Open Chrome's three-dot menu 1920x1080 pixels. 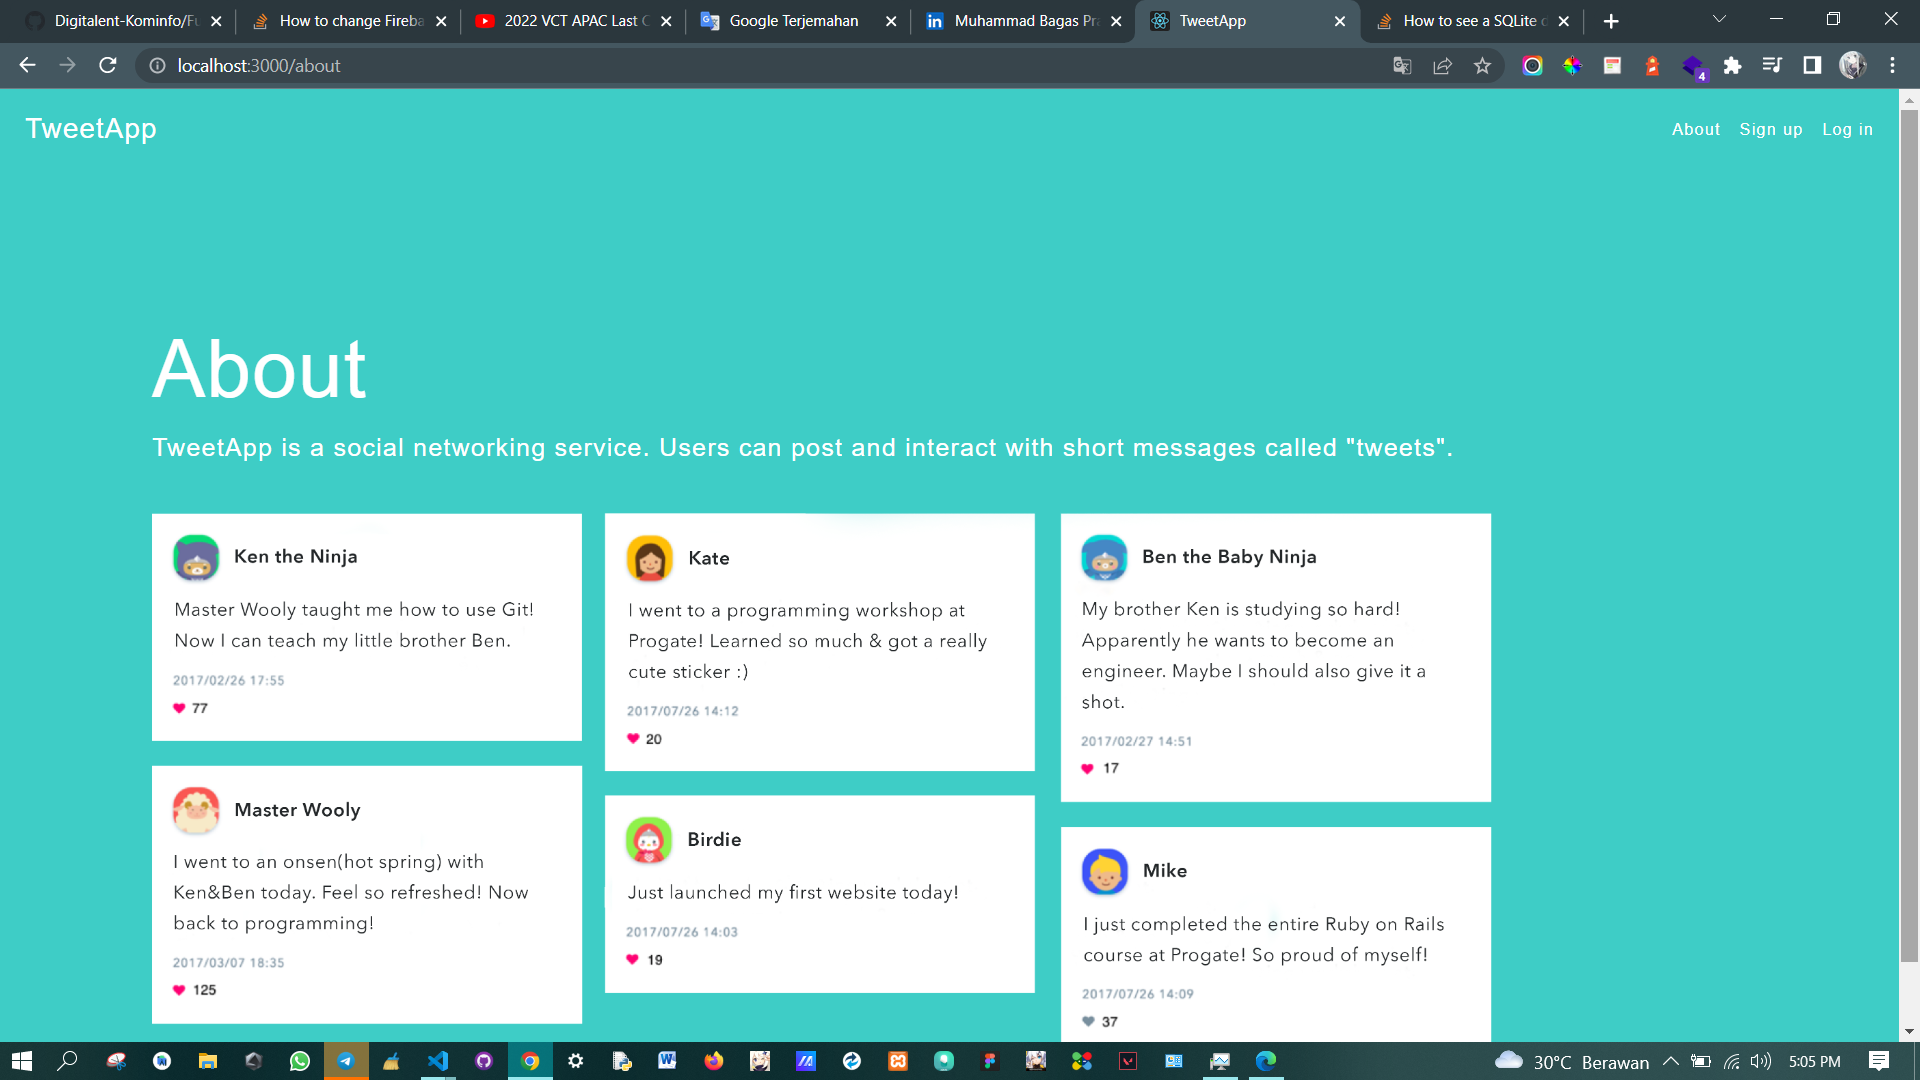(x=1892, y=66)
